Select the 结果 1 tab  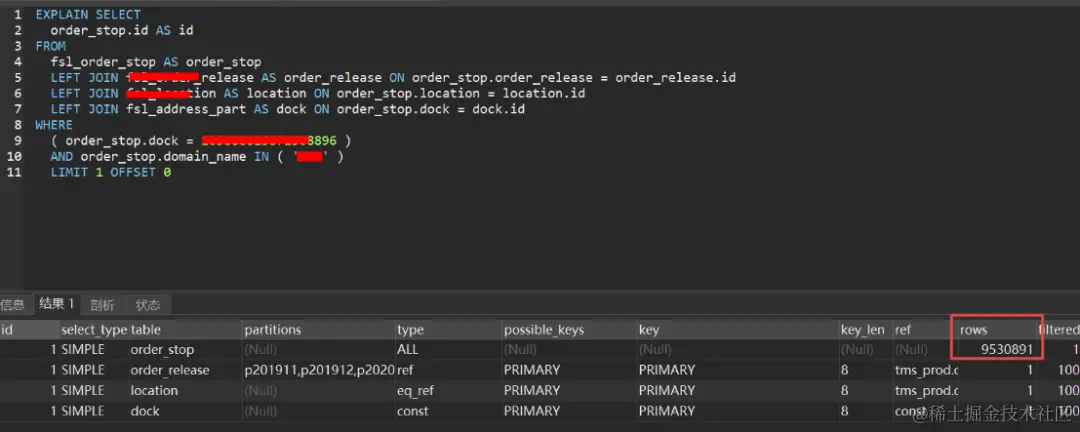tap(56, 304)
